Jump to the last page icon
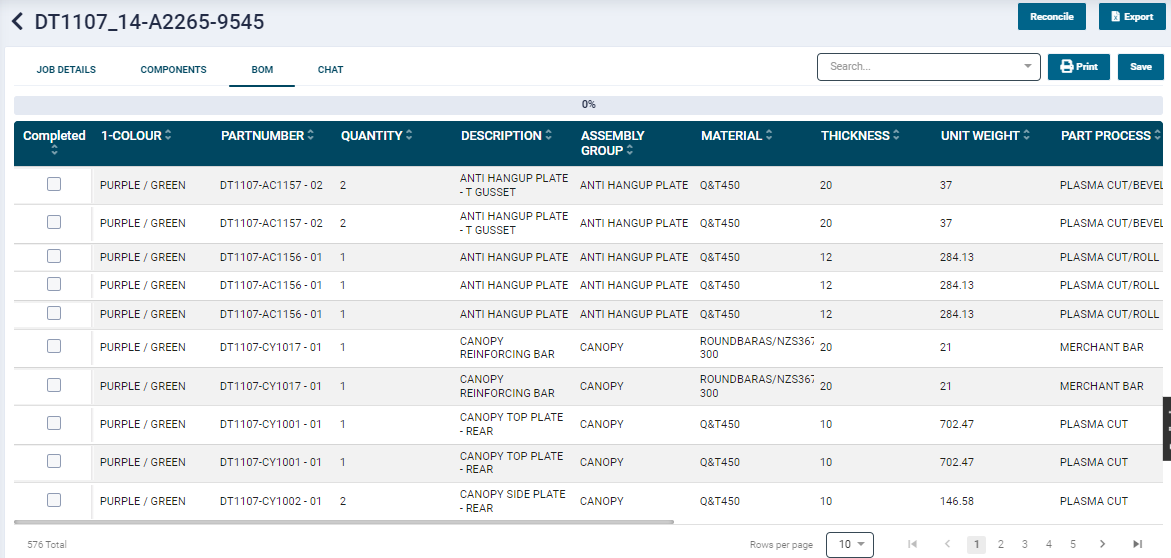 (1137, 544)
